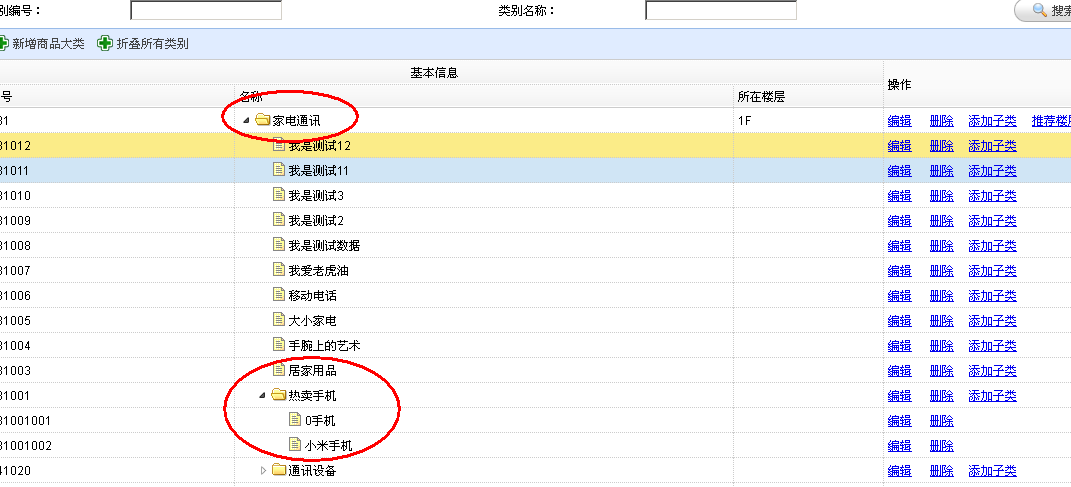This screenshot has height=487, width=1071.
Task: Click the document icon beside 我是测试12
Action: [279, 146]
